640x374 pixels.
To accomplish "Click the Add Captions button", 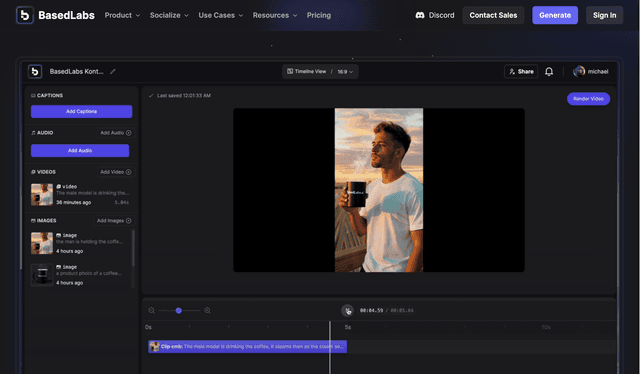I will coord(81,111).
